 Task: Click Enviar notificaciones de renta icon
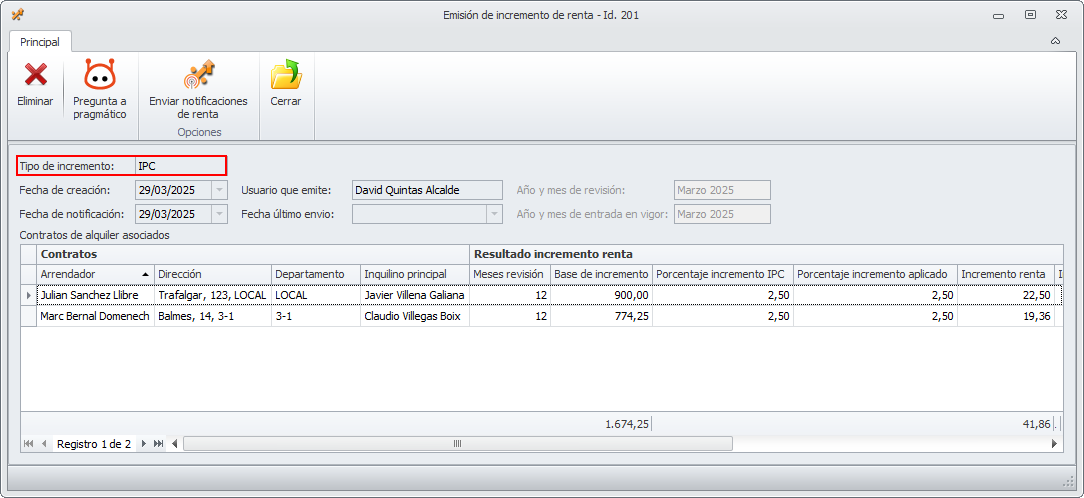pos(198,76)
